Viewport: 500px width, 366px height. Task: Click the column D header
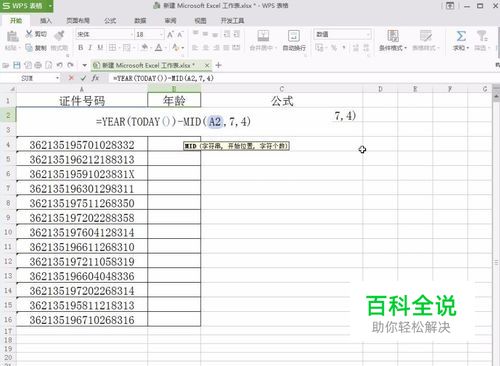(380, 89)
